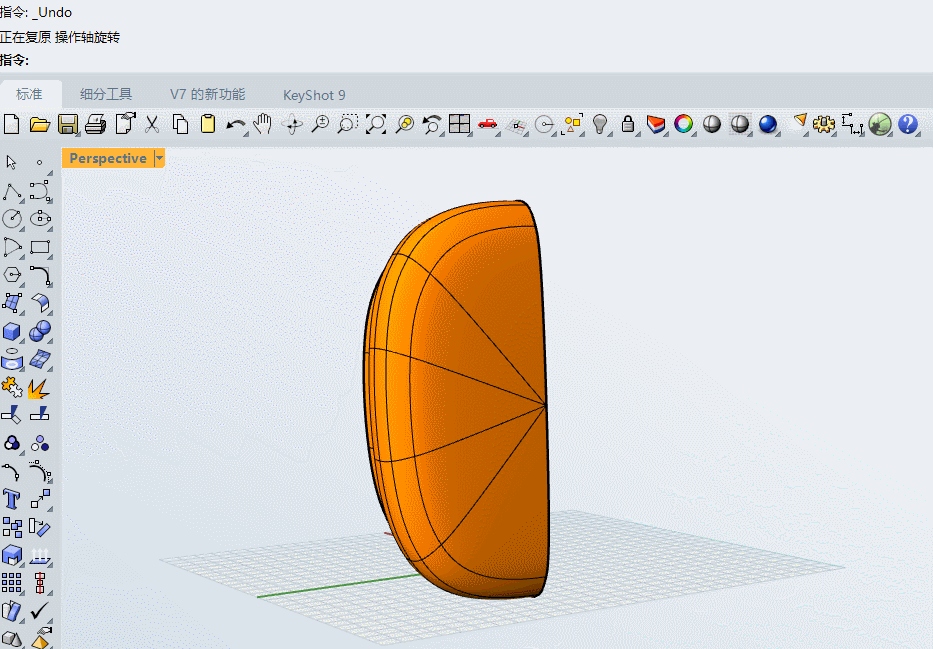Launch Grasshopper from green icon
933x649 pixels.
(x=879, y=124)
